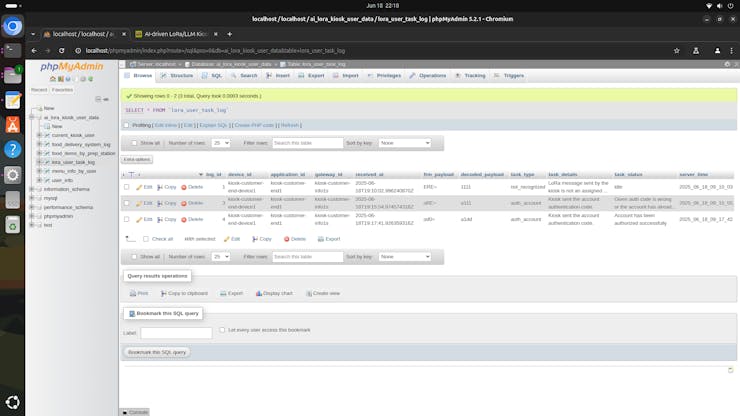Screen dimensions: 740x416
Task: Open the top Sort by key dropdown
Action: click(404, 143)
